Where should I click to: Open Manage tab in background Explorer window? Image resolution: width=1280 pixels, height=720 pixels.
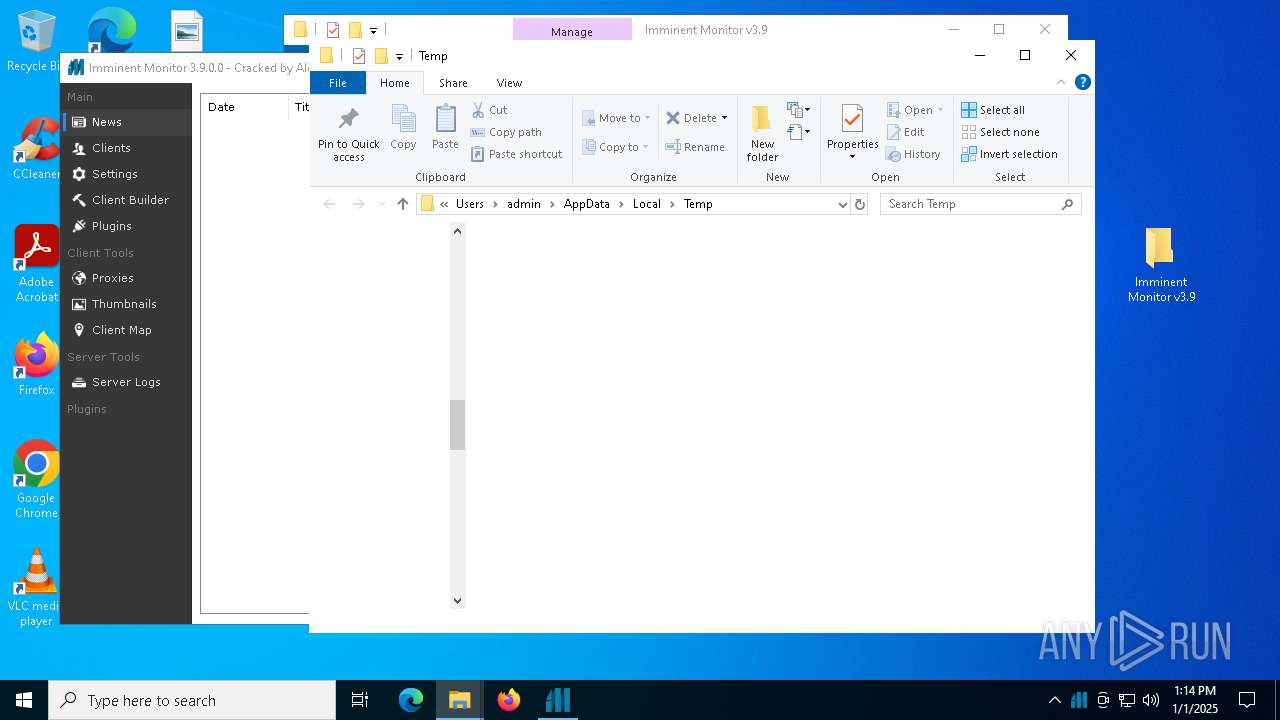click(572, 31)
